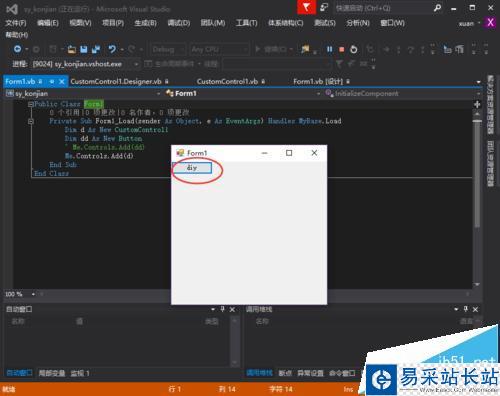Pin the Call Stack window pushpin
Image resolution: width=500 pixels, height=396 pixels.
pyautogui.click(x=466, y=309)
